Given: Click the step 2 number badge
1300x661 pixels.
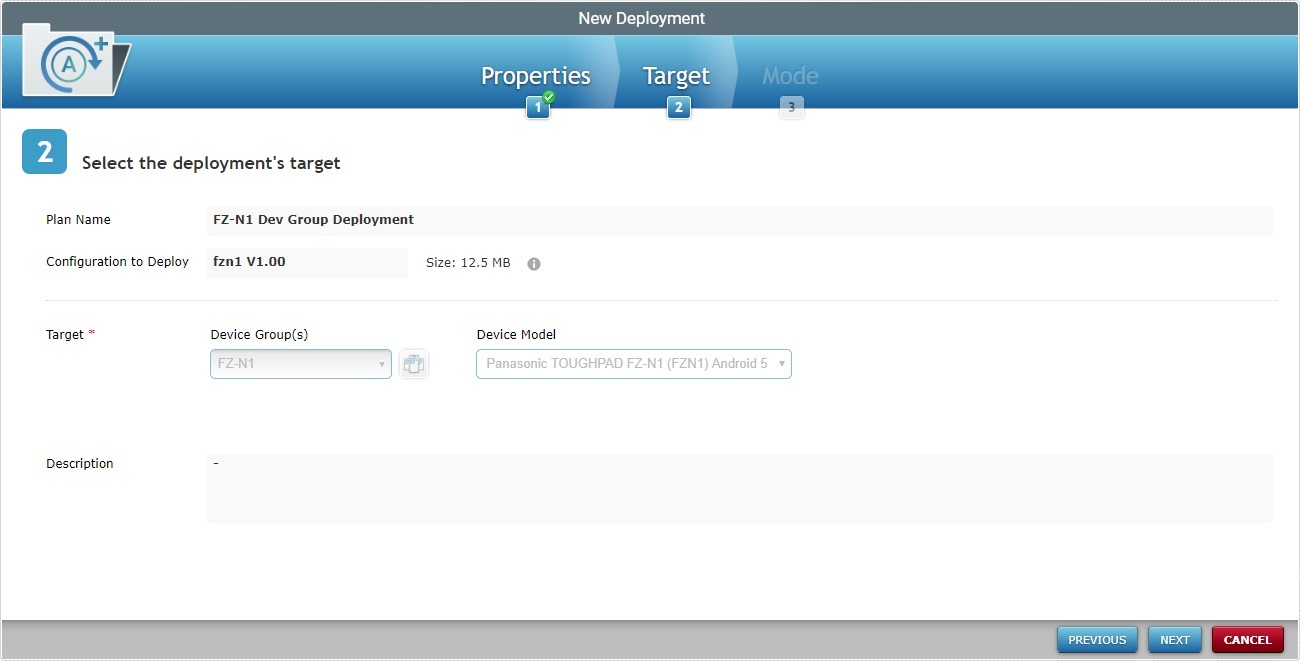Looking at the screenshot, I should (x=678, y=107).
